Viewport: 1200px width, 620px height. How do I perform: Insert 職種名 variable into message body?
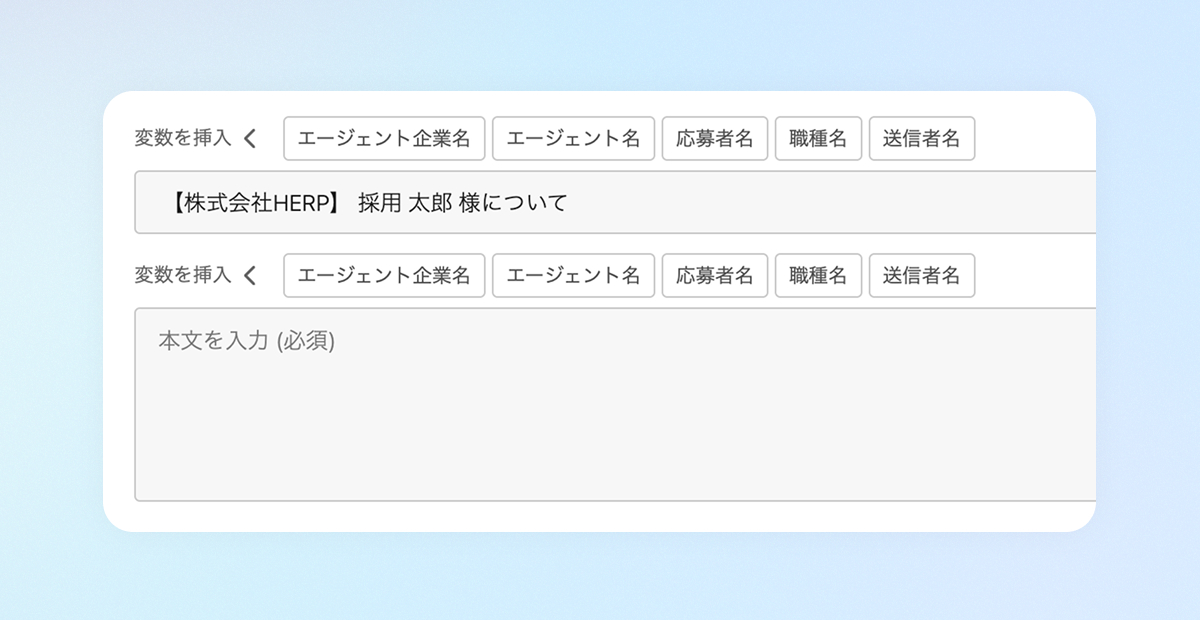(818, 275)
